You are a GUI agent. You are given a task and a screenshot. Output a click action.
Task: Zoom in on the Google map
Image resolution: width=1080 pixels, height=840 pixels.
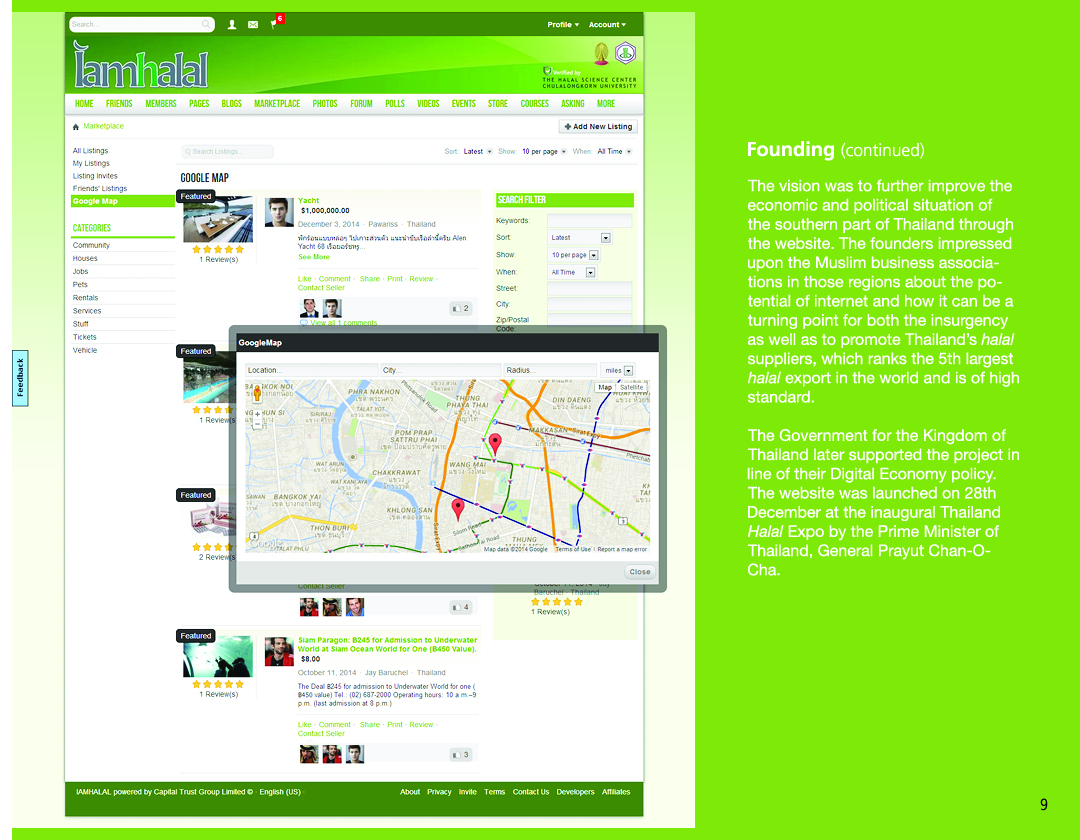[257, 414]
